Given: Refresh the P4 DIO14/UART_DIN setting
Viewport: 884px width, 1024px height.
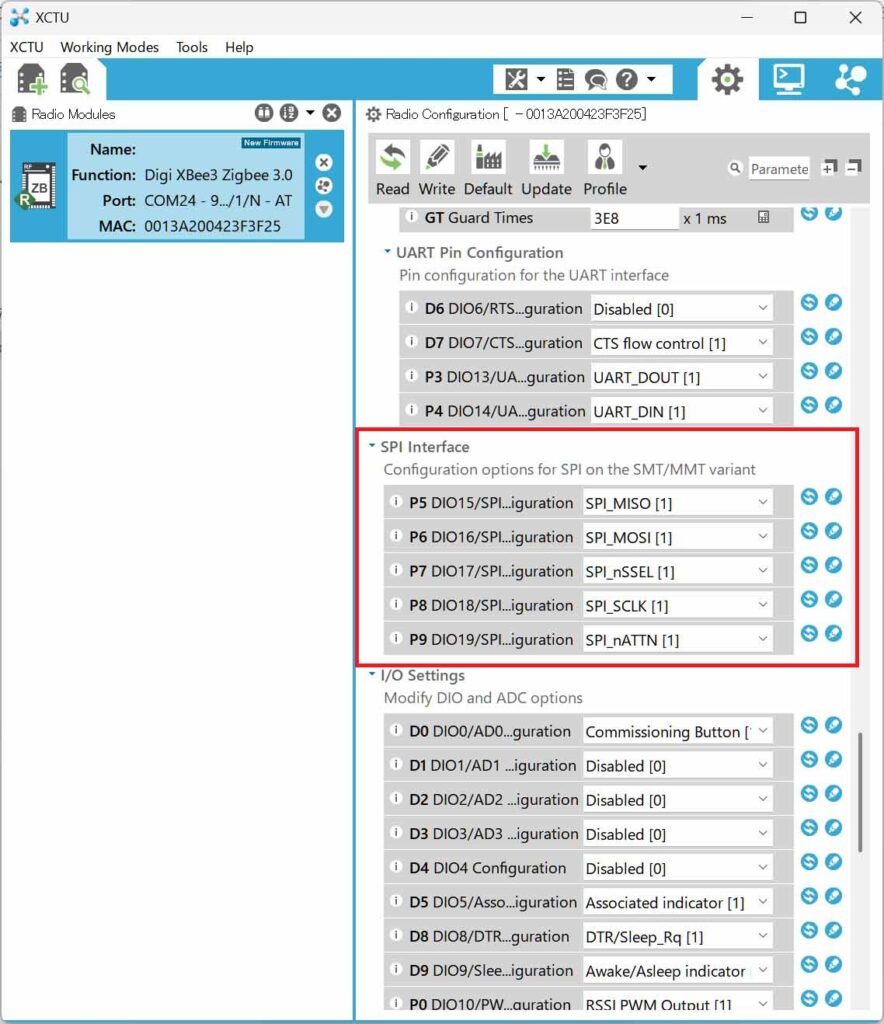Looking at the screenshot, I should coord(809,405).
